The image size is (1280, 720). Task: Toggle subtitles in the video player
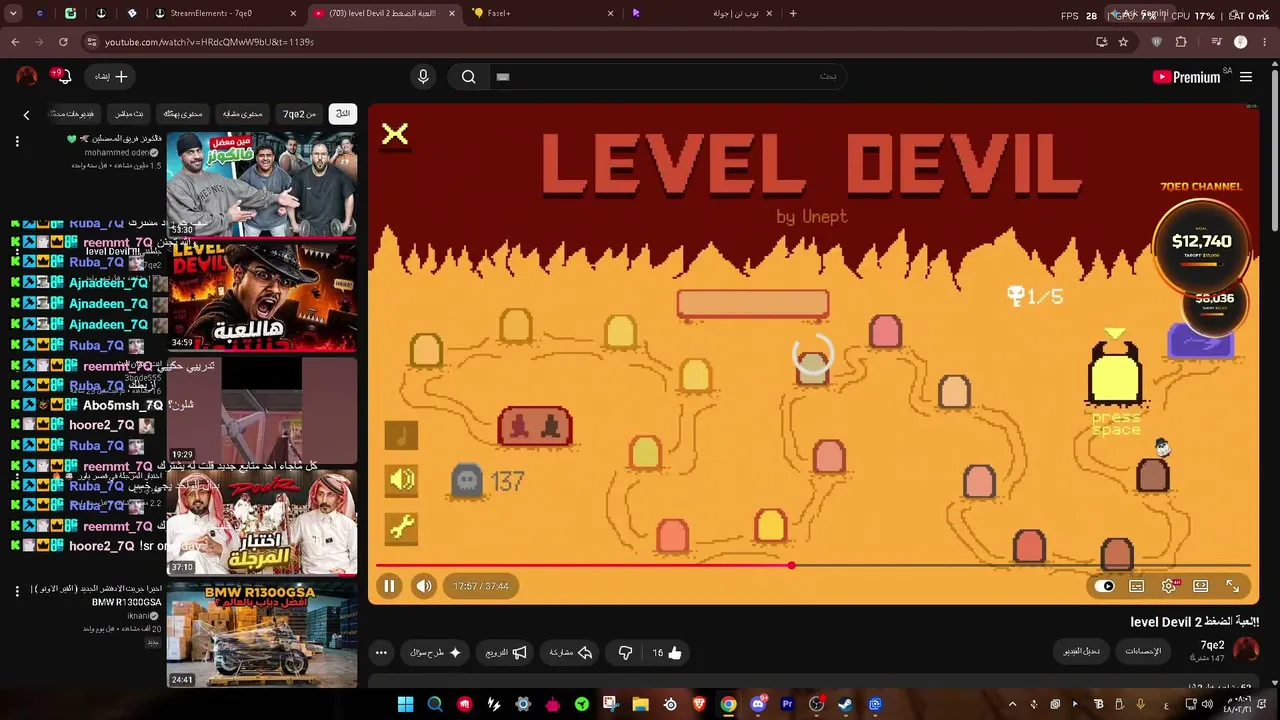click(x=1137, y=586)
